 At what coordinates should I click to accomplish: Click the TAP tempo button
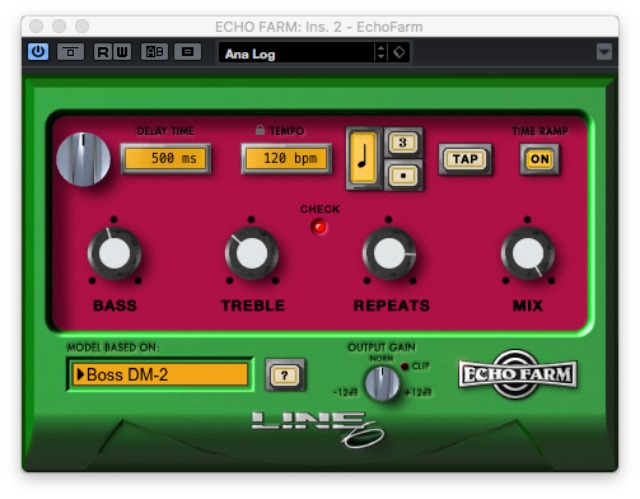coord(465,159)
